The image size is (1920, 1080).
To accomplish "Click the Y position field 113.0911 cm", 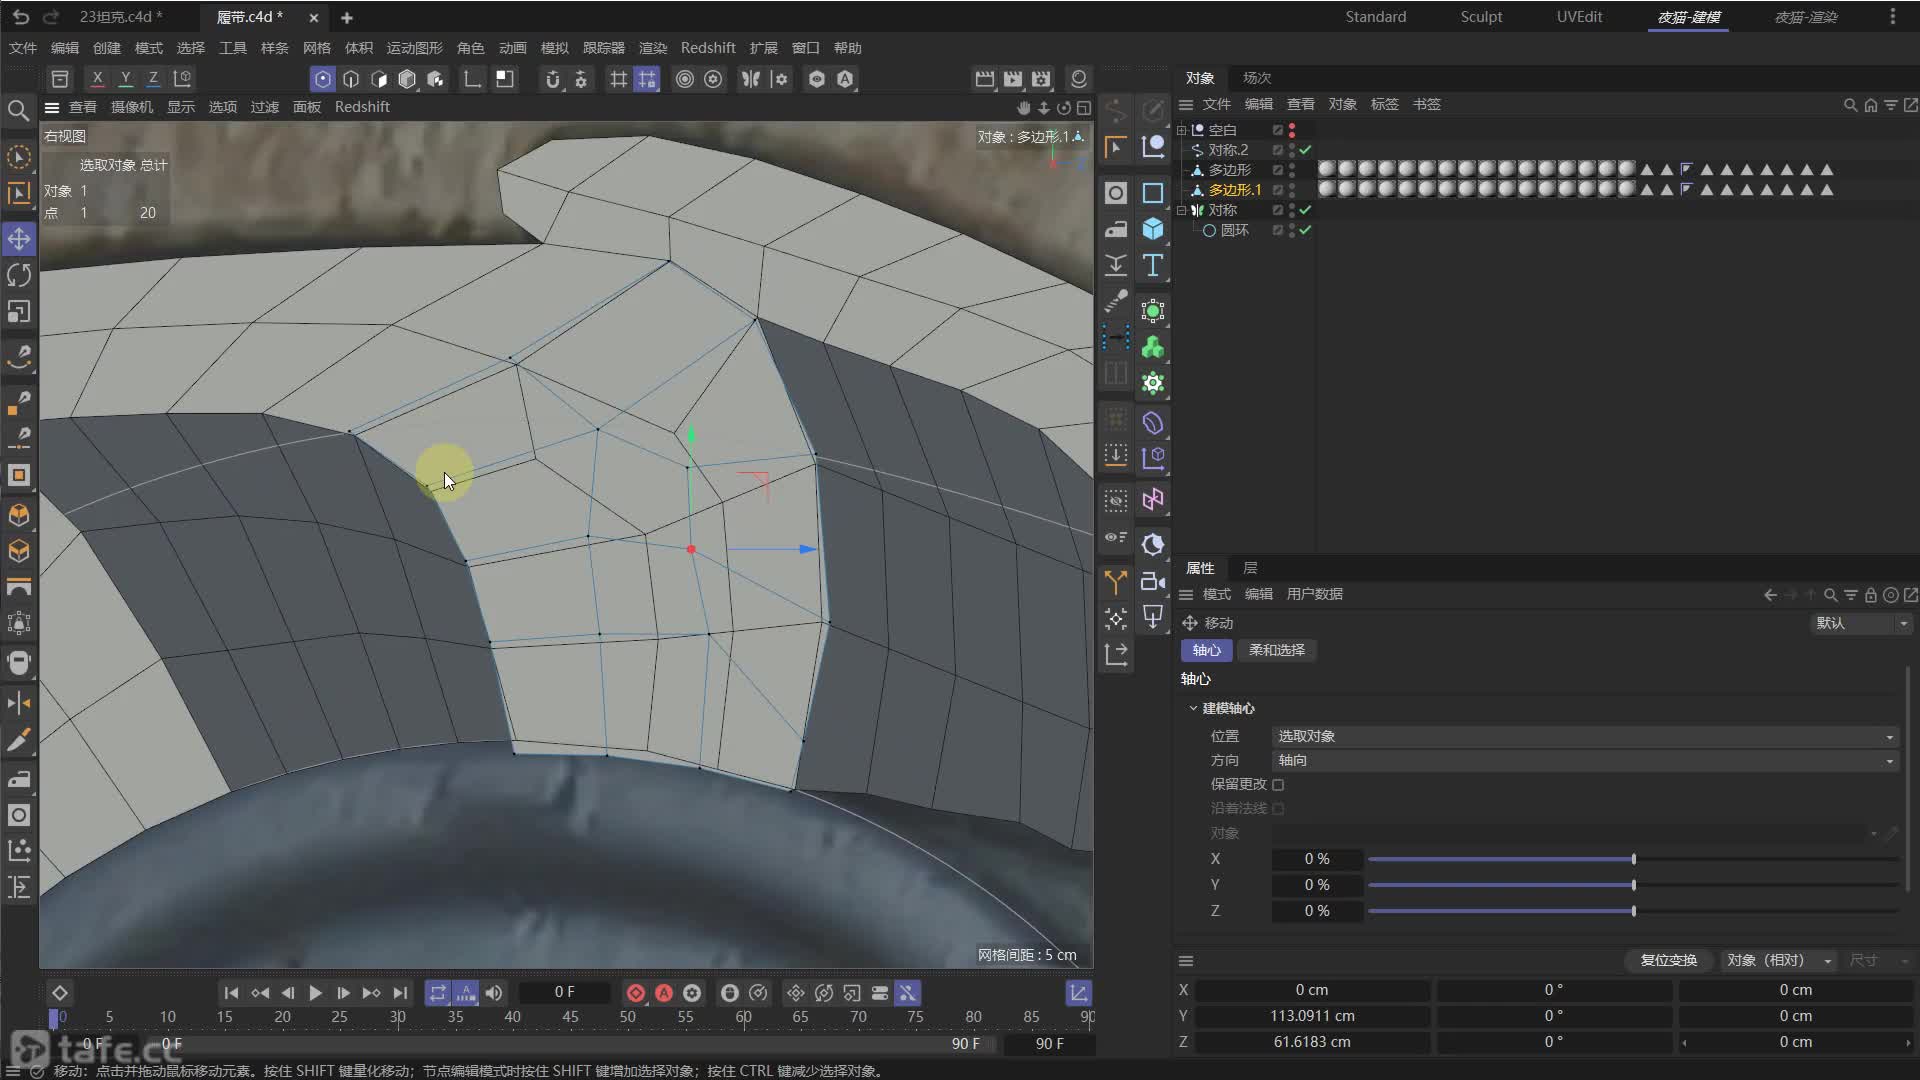I will [x=1312, y=1016].
